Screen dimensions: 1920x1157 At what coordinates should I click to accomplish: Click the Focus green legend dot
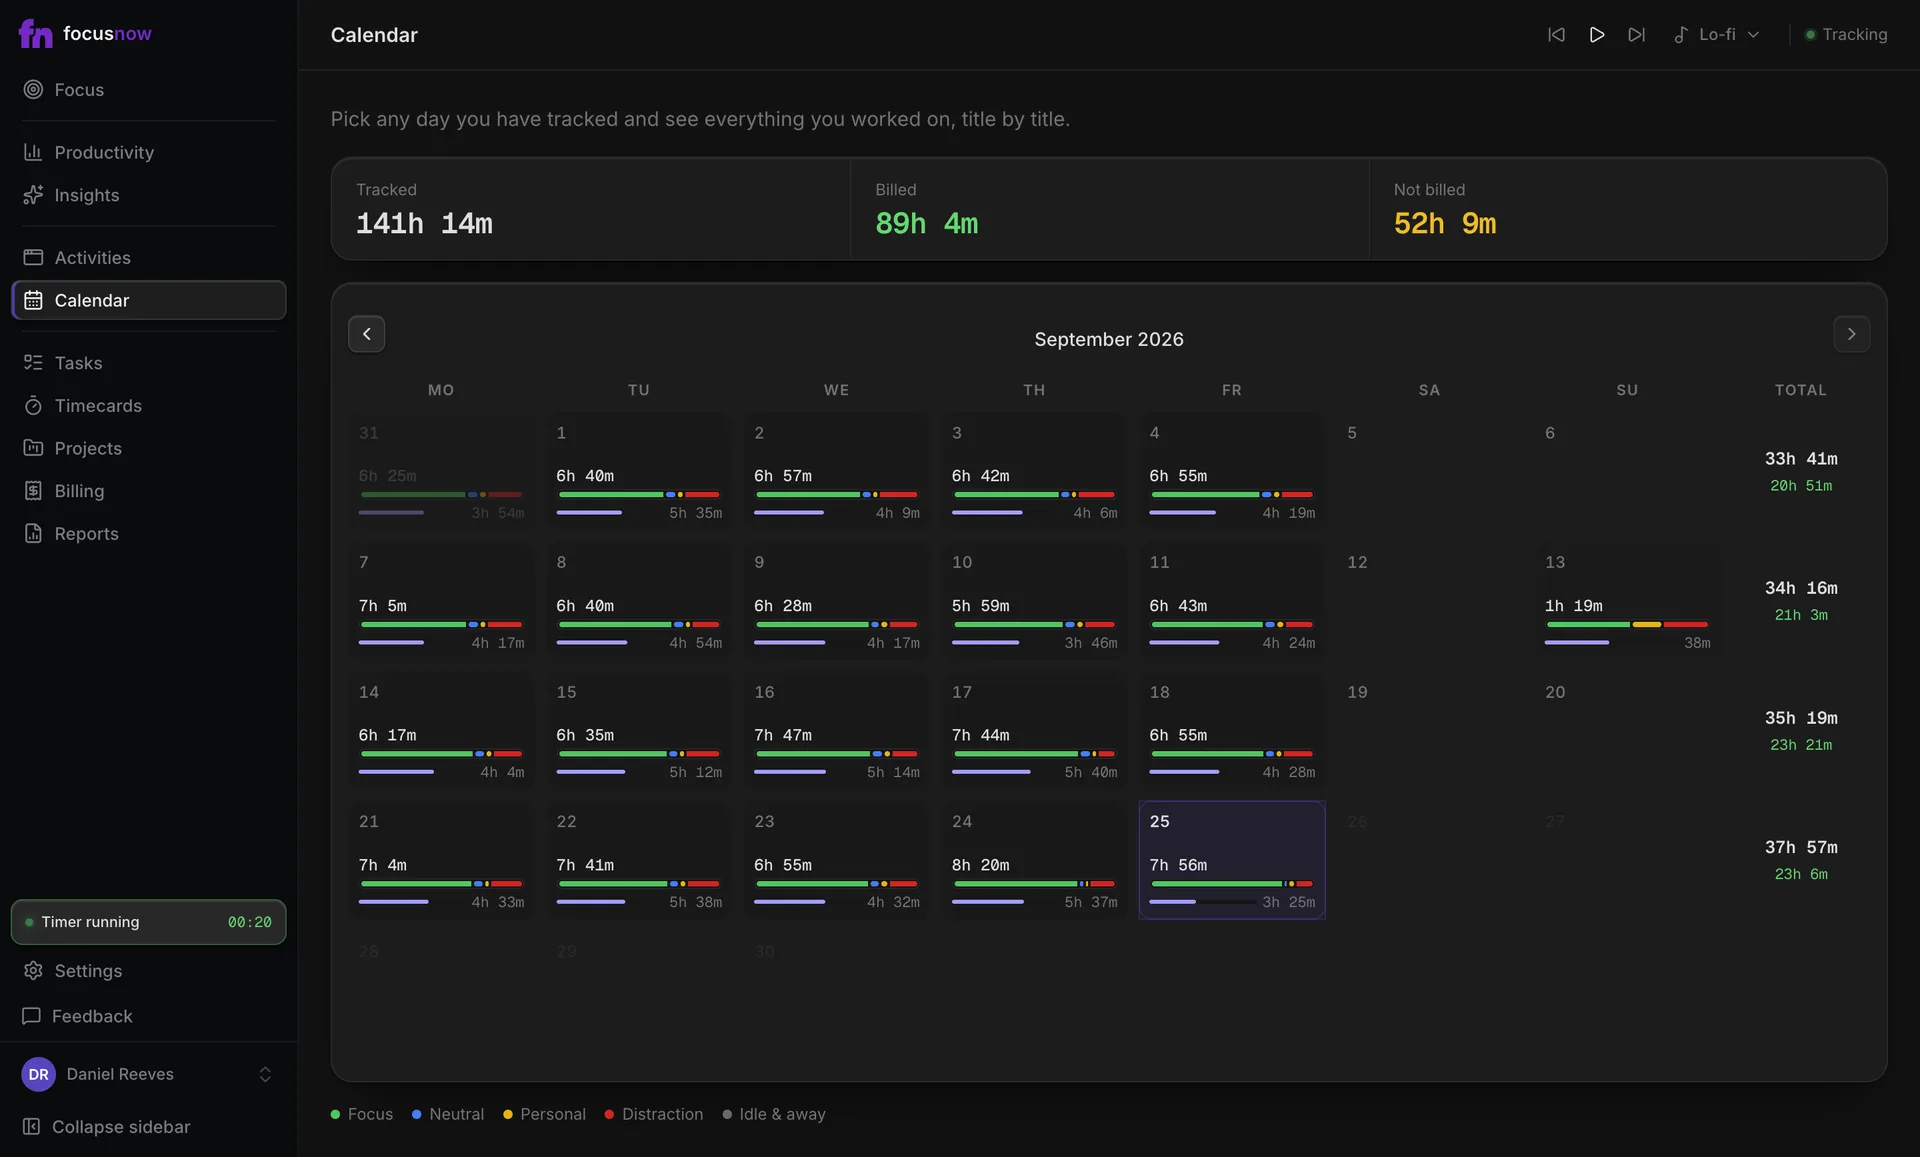336,1114
